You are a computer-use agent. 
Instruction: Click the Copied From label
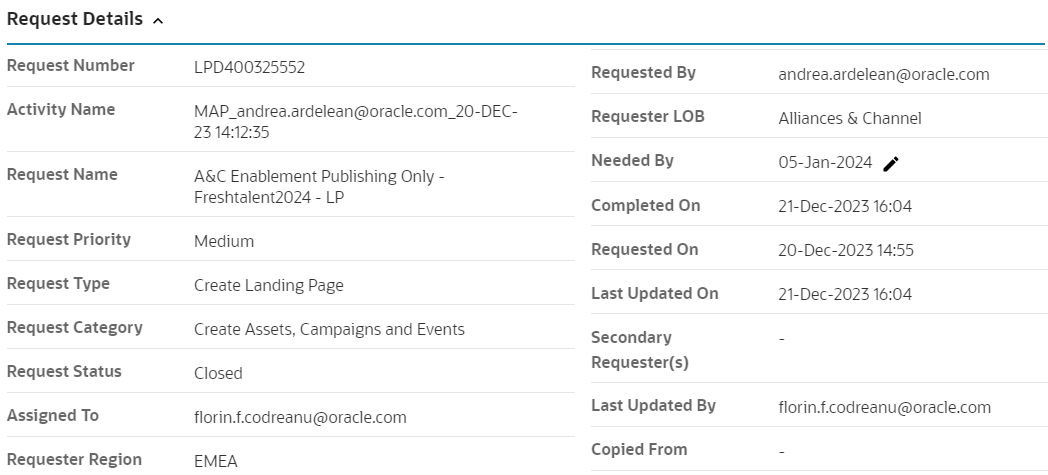(639, 450)
